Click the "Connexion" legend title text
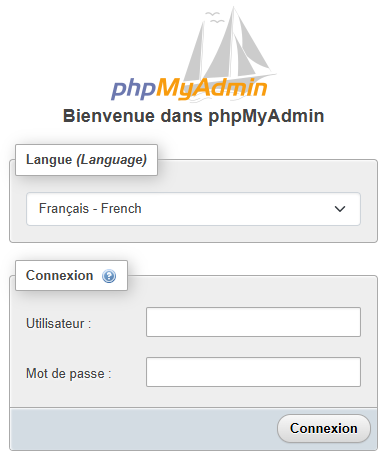The width and height of the screenshot is (388, 461). [x=60, y=276]
